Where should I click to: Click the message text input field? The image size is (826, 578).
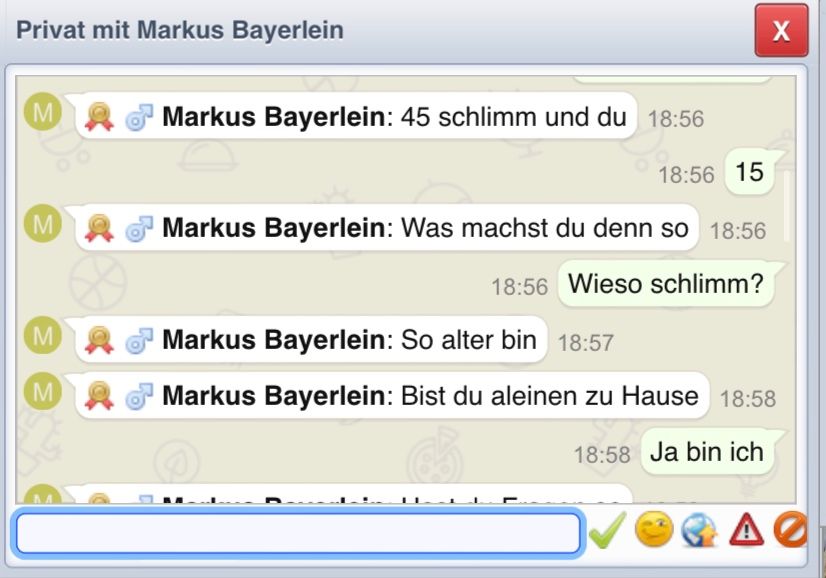(299, 532)
